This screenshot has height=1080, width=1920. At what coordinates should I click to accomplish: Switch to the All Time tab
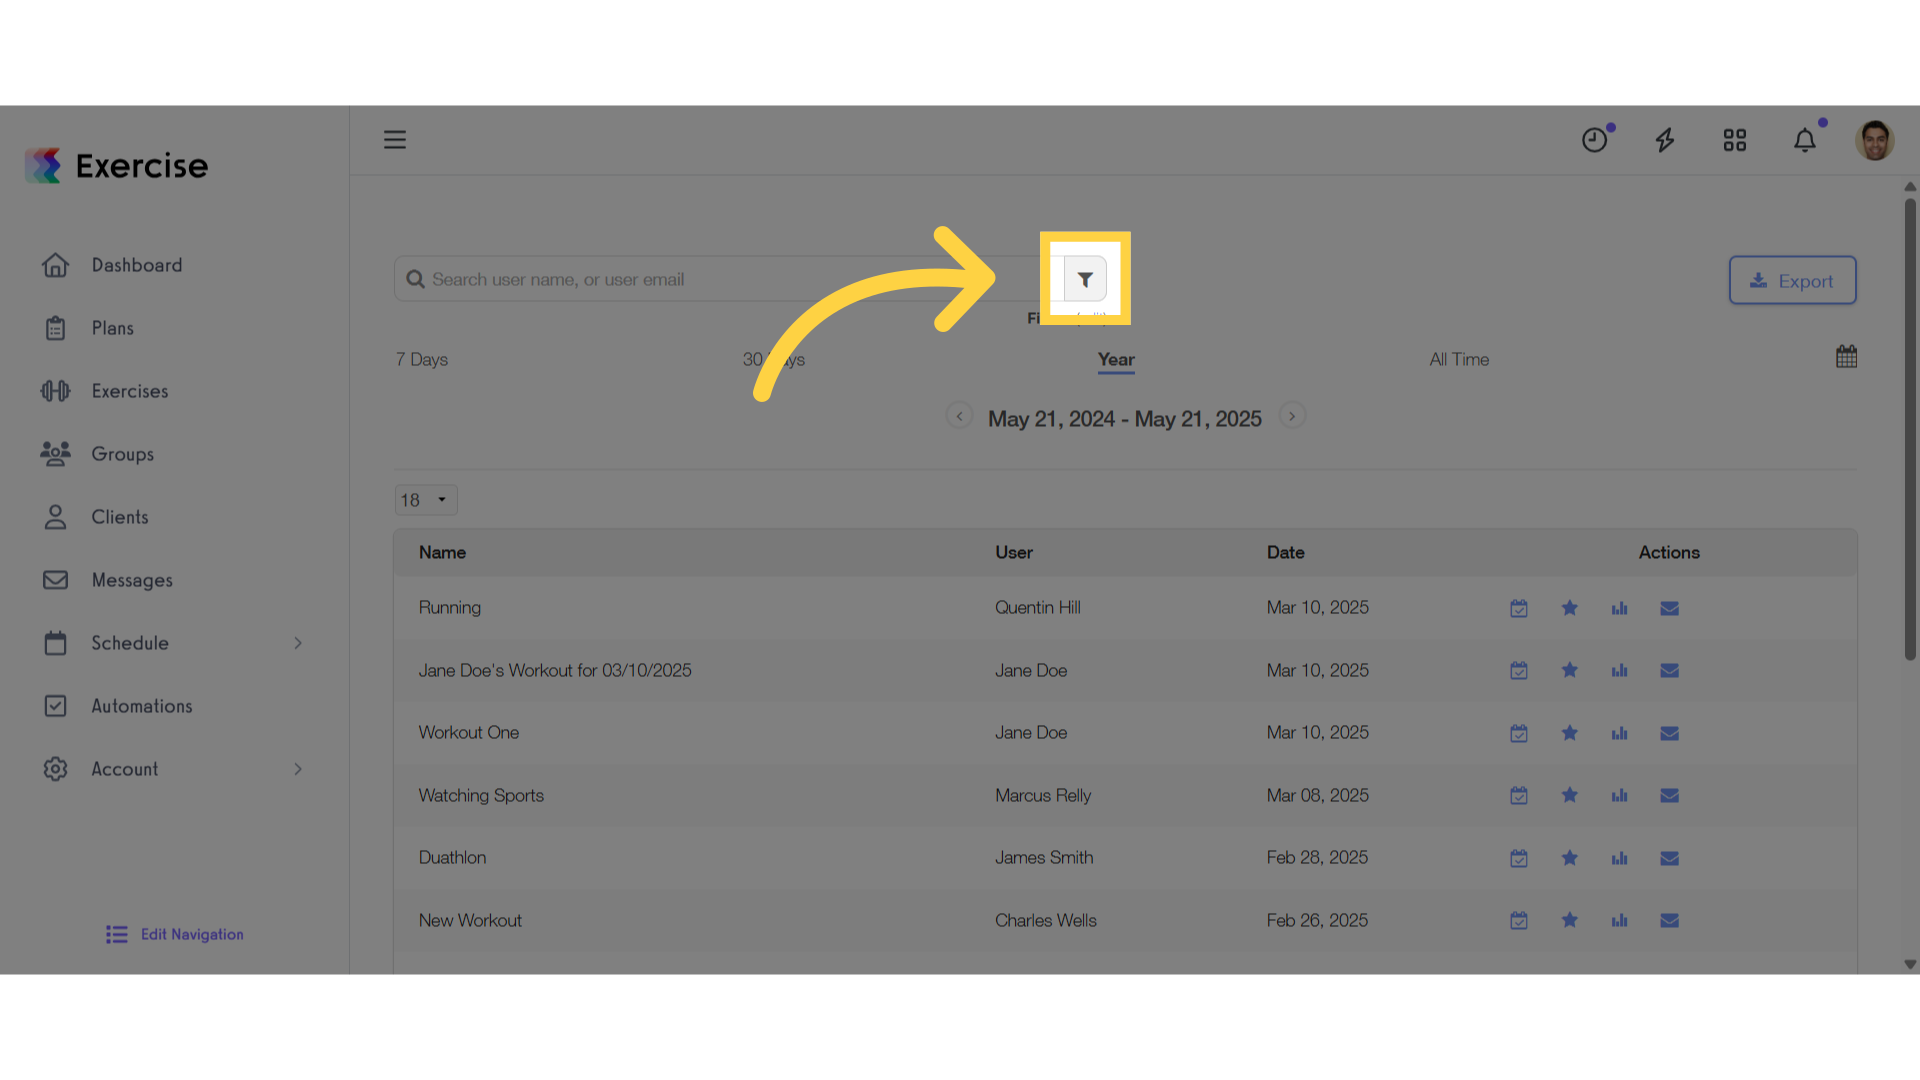(1459, 359)
